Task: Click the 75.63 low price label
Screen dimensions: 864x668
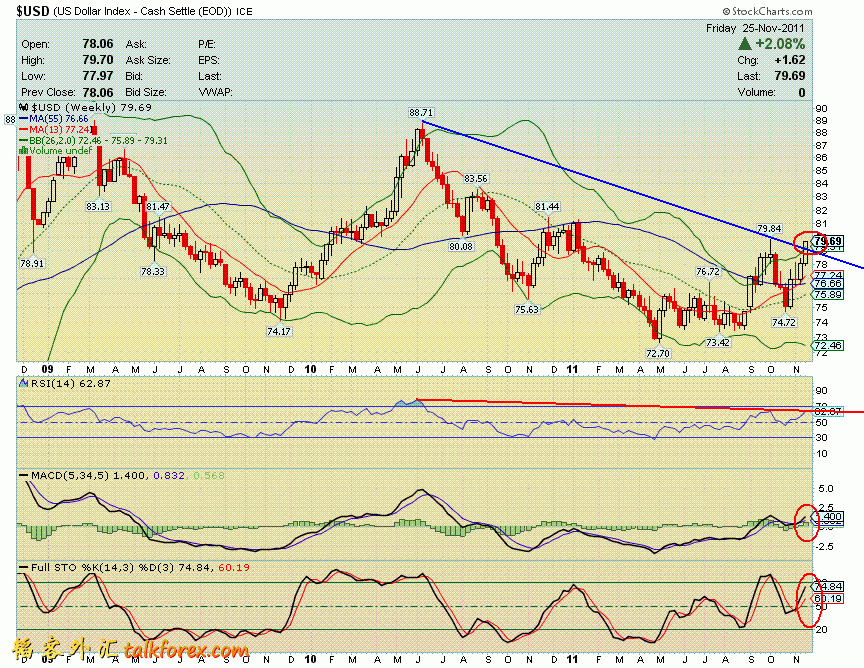Action: pos(527,309)
